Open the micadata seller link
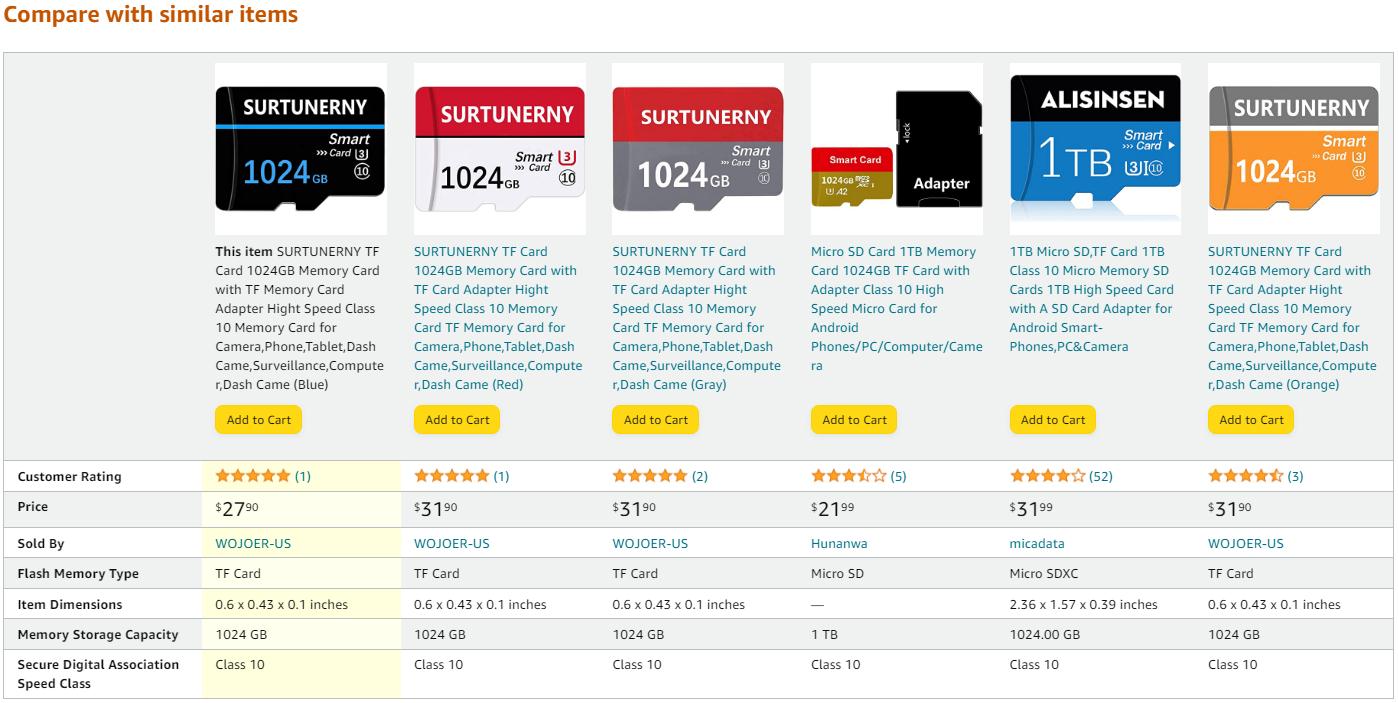The height and width of the screenshot is (703, 1398). pos(1037,543)
